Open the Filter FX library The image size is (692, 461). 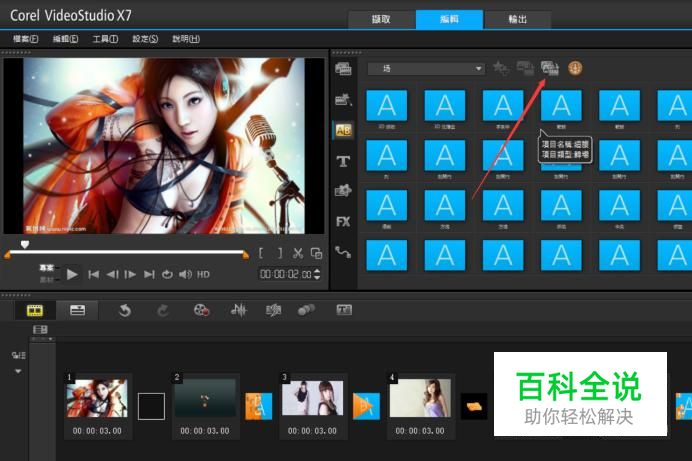(343, 221)
